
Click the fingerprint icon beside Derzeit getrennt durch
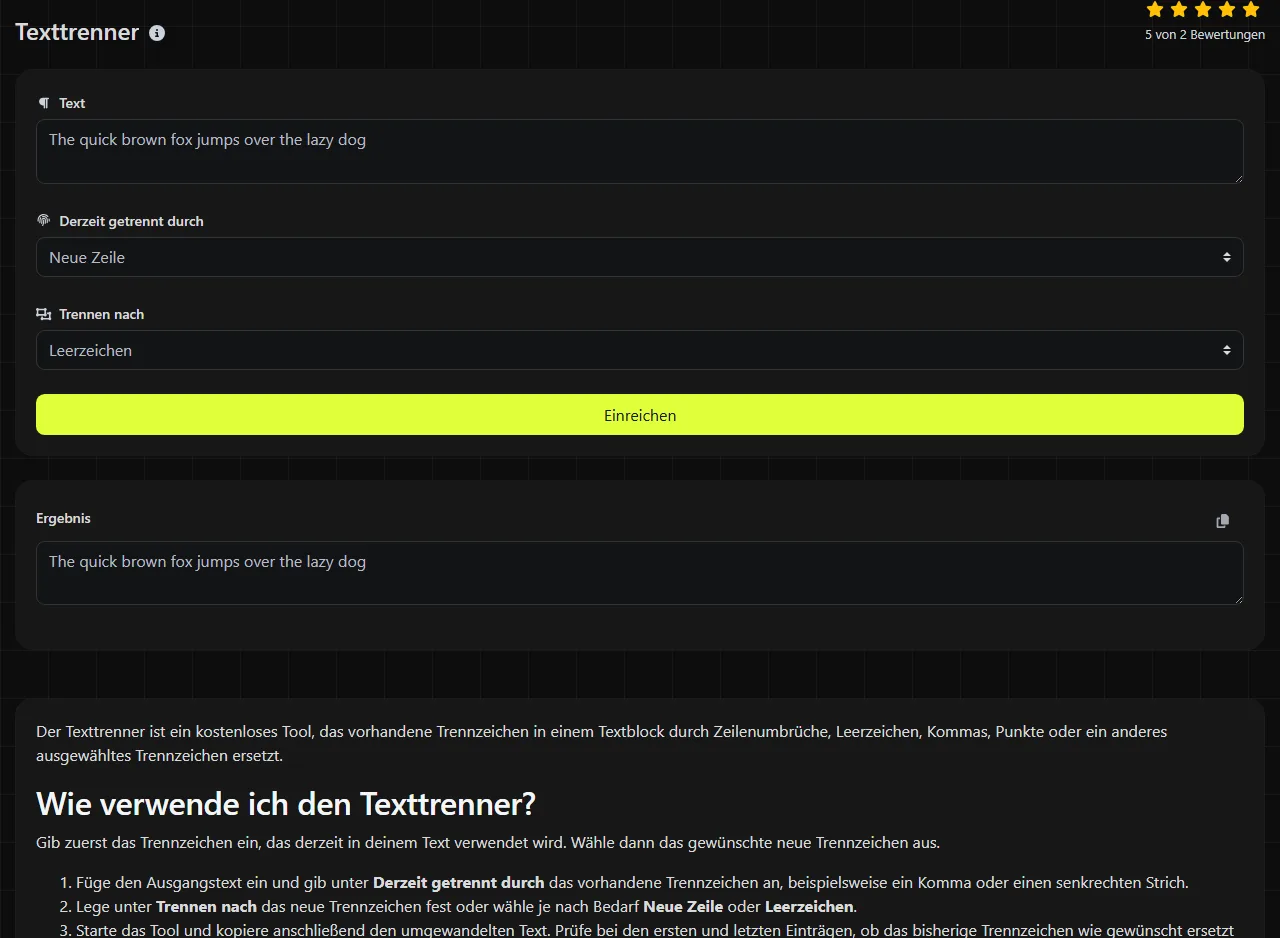coord(43,220)
